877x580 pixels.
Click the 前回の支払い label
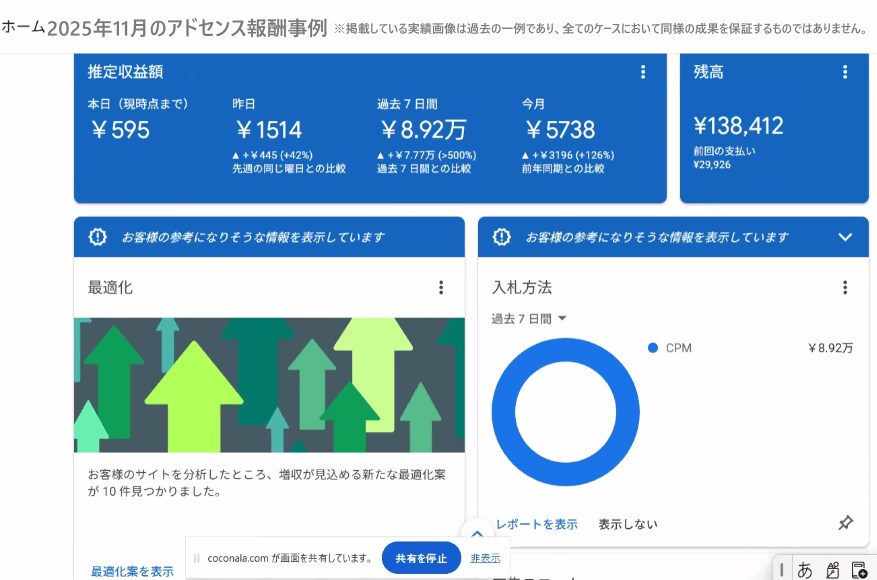tap(724, 151)
